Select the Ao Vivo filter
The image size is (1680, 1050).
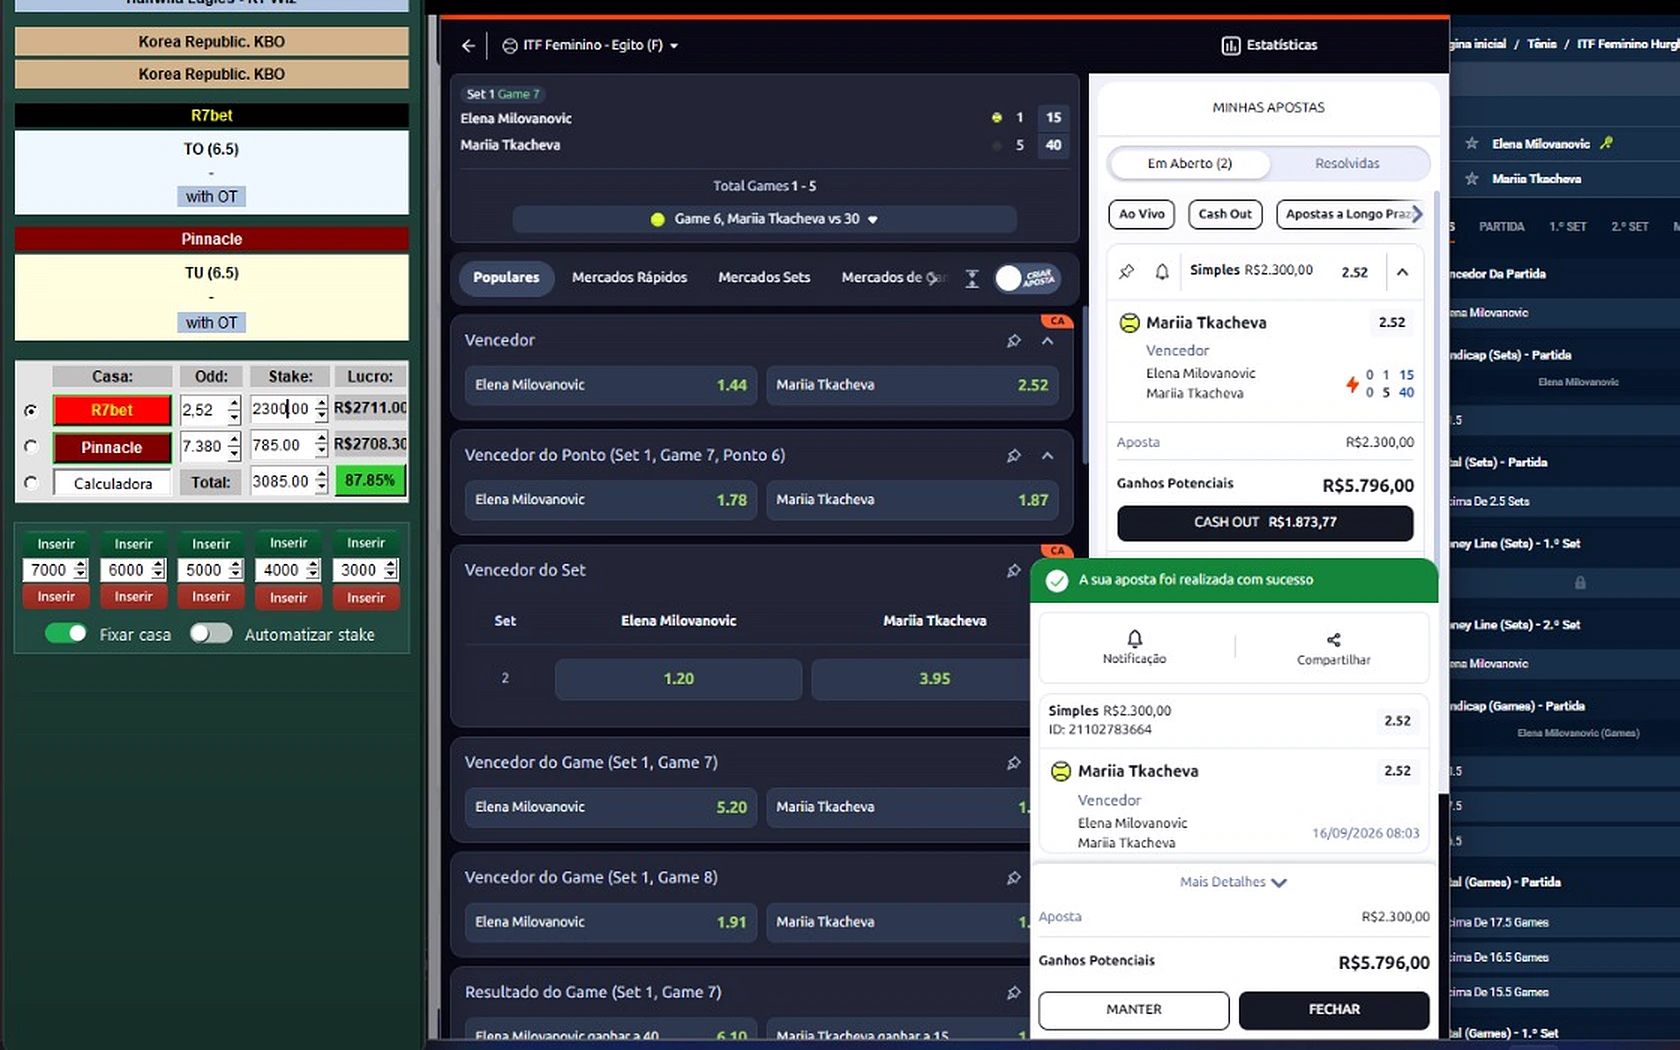pyautogui.click(x=1141, y=214)
